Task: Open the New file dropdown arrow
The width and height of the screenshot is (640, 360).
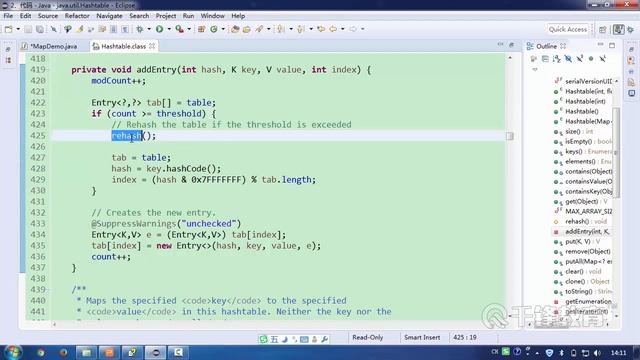Action: 18,29
